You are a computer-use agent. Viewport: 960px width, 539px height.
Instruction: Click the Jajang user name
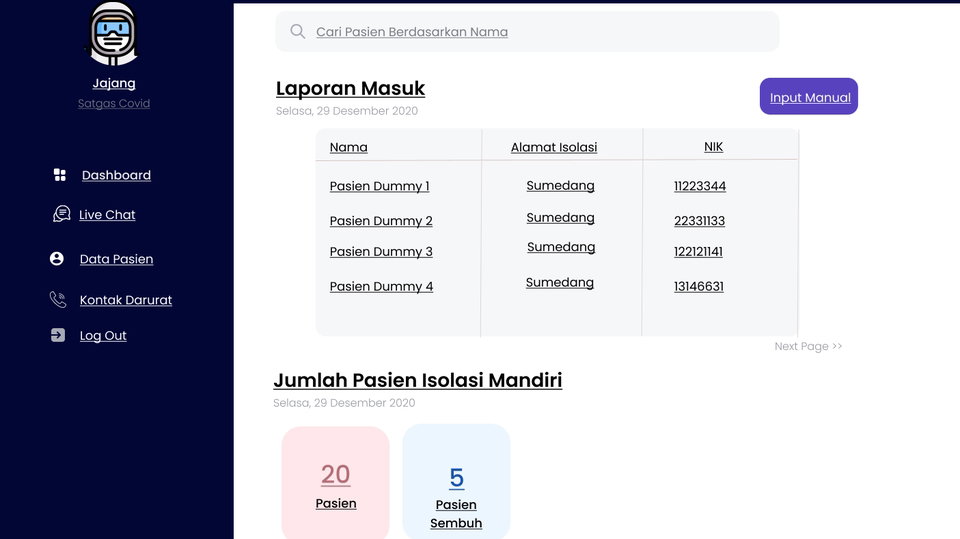click(114, 83)
